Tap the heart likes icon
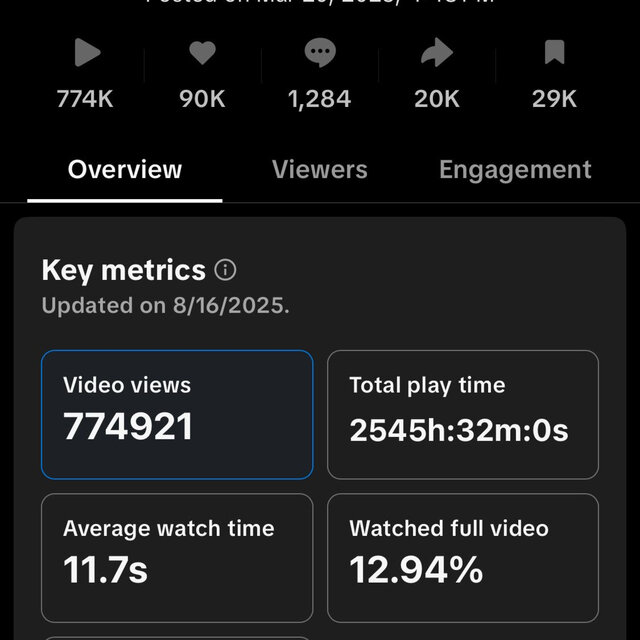This screenshot has height=640, width=640. pyautogui.click(x=202, y=53)
